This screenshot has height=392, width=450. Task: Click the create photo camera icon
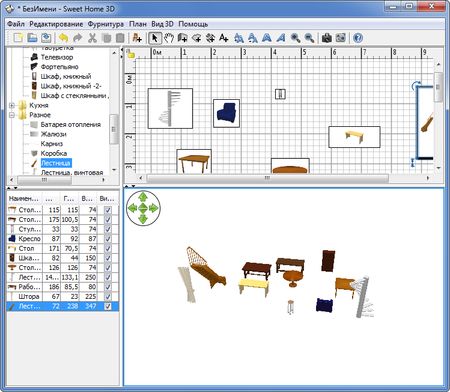327,38
